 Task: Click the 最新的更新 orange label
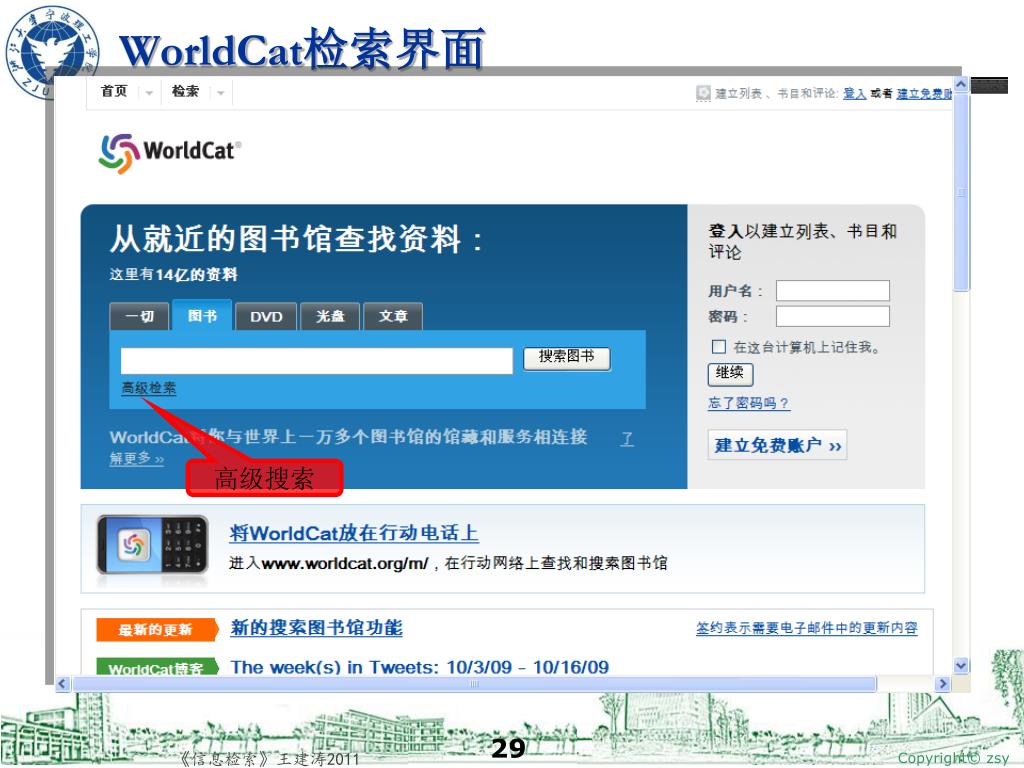click(x=155, y=630)
